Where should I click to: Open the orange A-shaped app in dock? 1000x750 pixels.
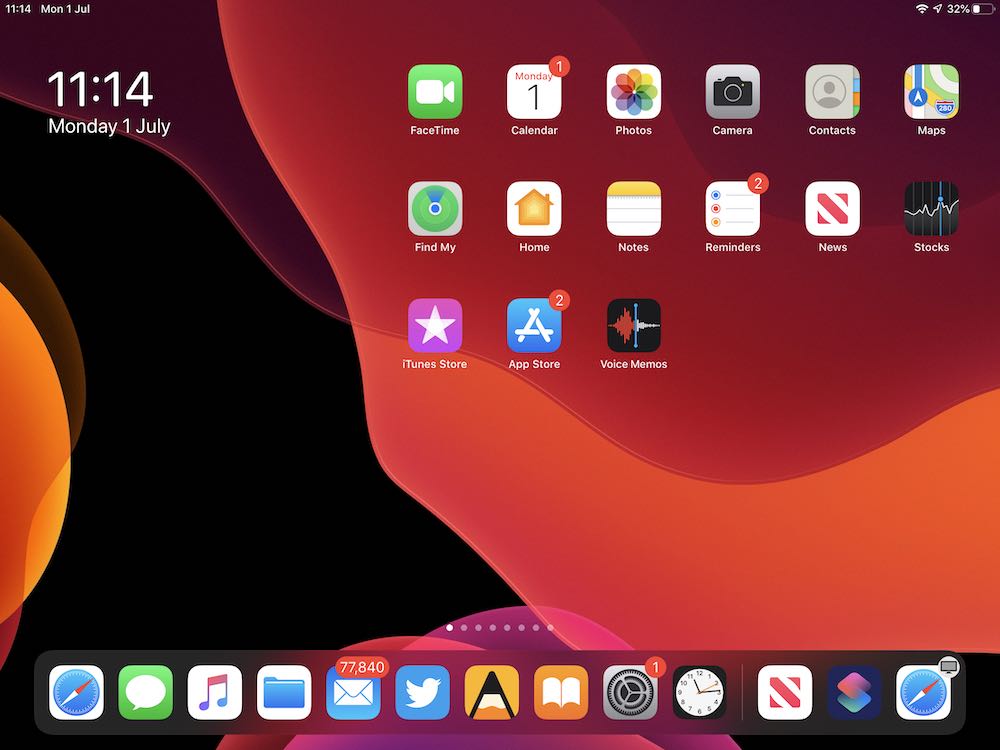pos(492,693)
